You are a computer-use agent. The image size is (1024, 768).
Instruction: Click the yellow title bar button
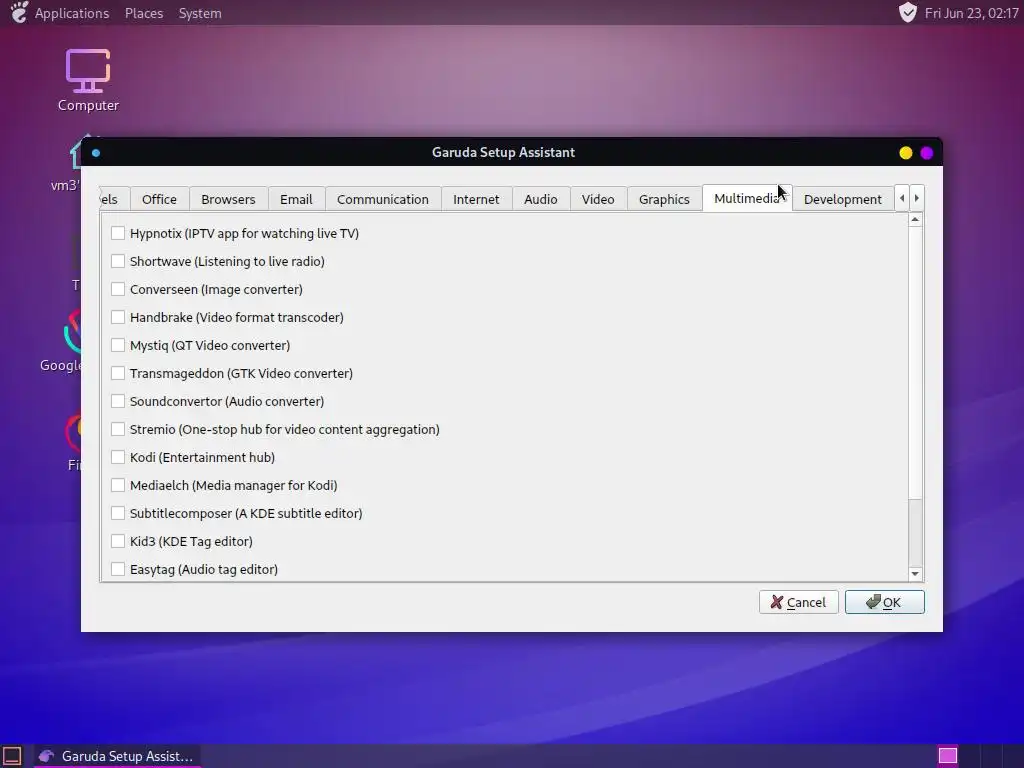[x=906, y=153]
